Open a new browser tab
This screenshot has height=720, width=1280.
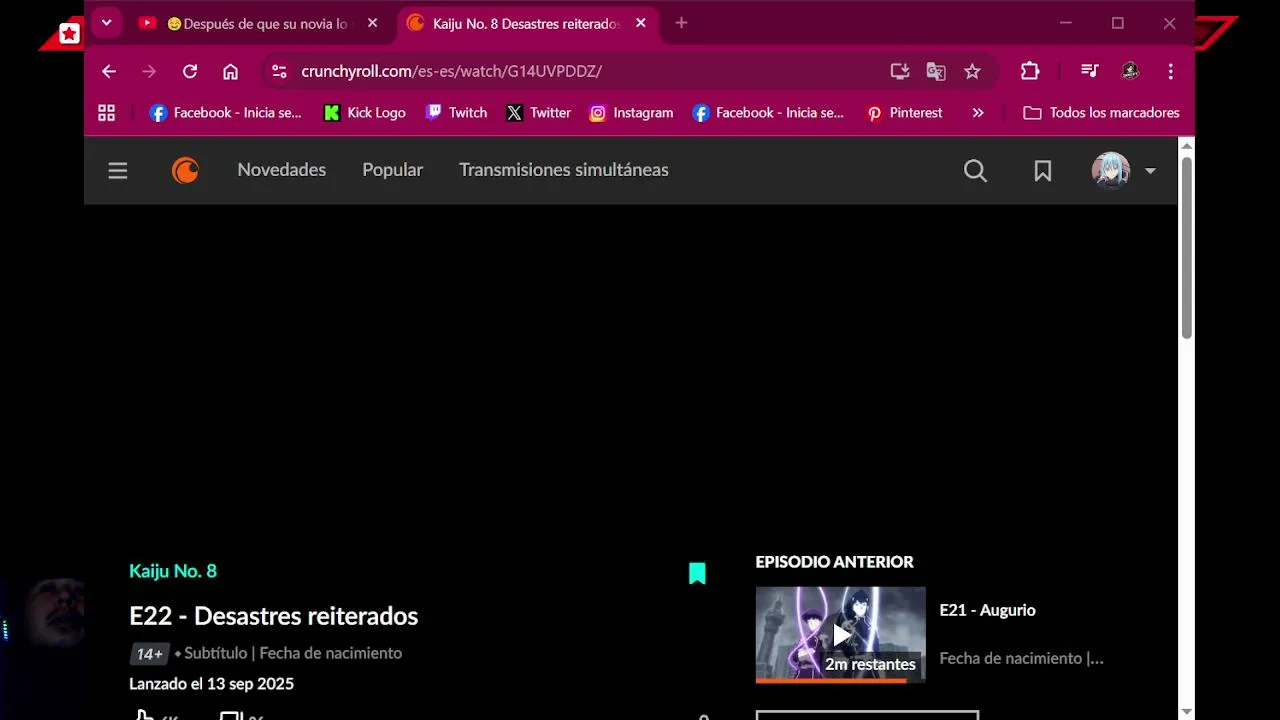coord(681,23)
